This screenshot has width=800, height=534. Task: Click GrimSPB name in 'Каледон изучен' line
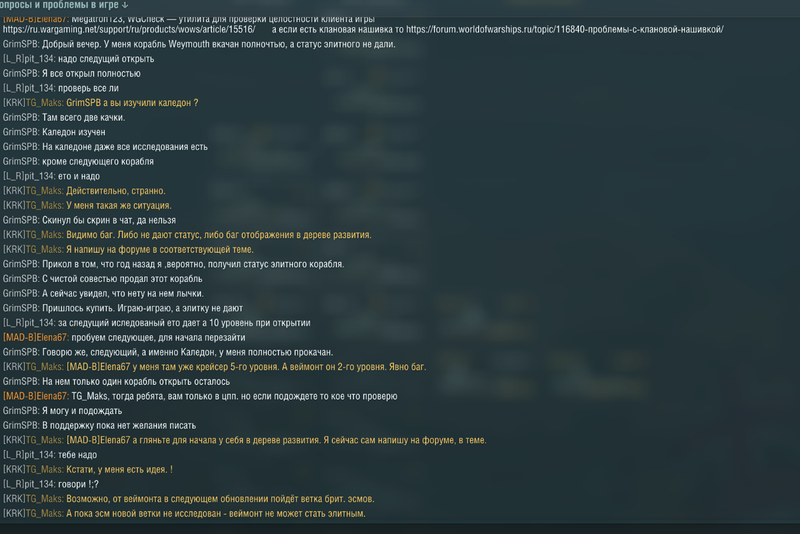pos(20,132)
